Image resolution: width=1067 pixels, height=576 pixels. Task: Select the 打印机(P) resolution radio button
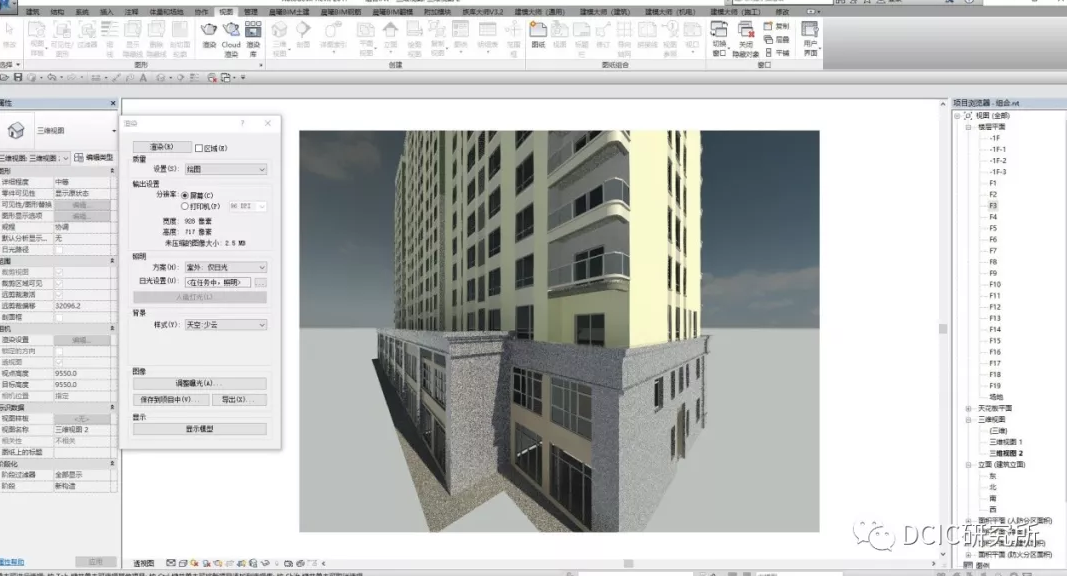pyautogui.click(x=185, y=206)
